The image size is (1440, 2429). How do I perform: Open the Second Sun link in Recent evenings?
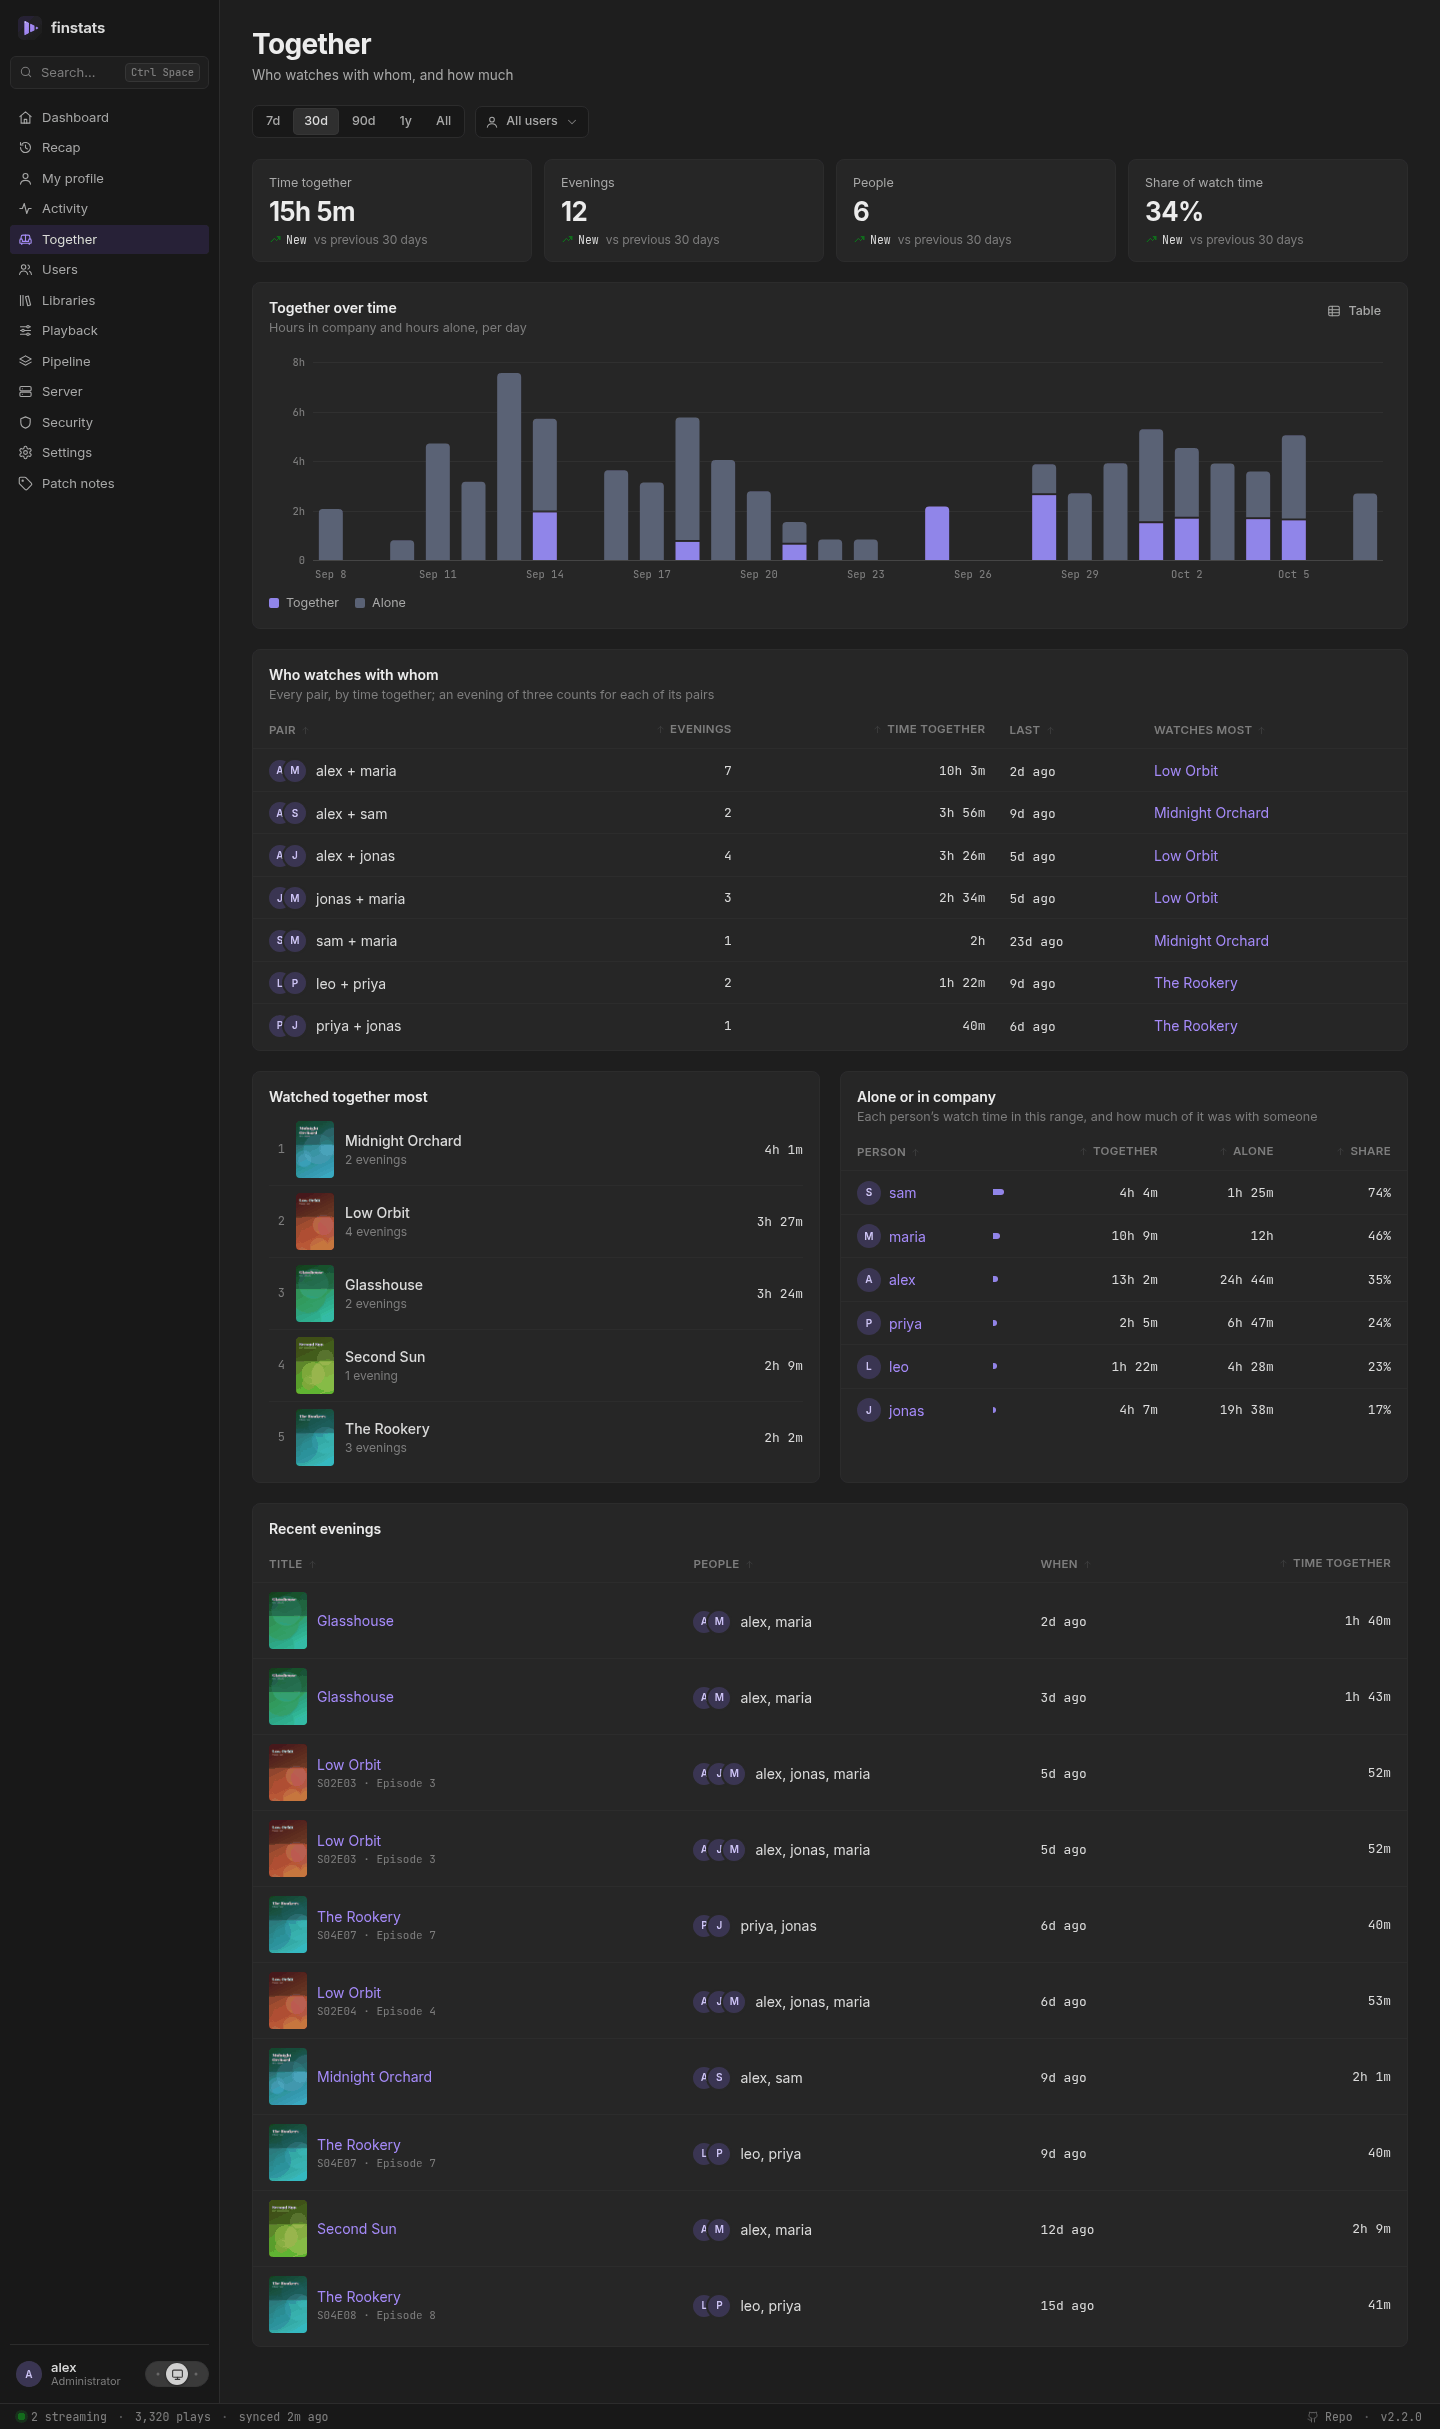(x=357, y=2229)
